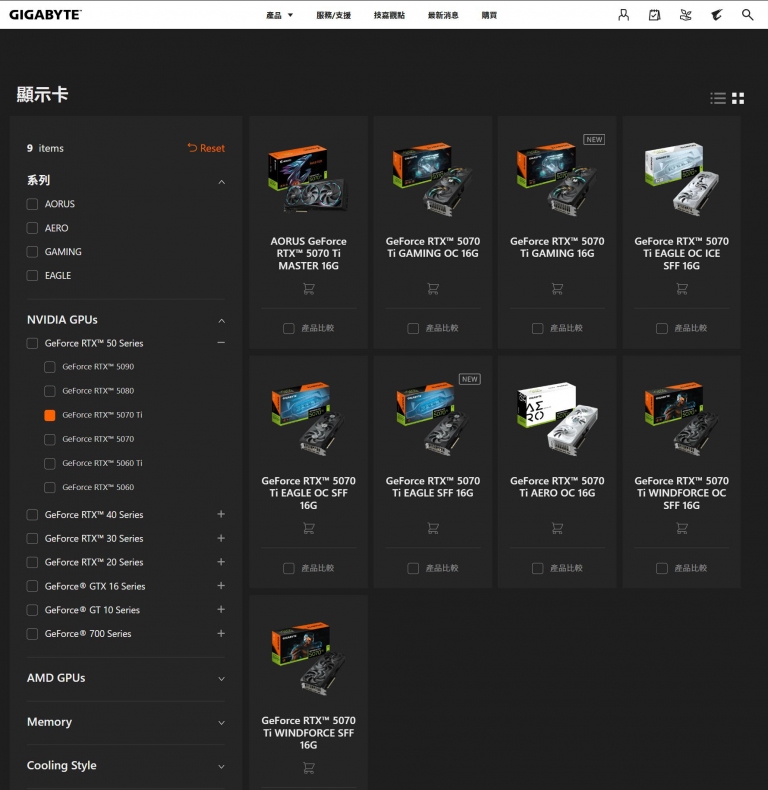This screenshot has height=790, width=768.
Task: Enable compare for AORUS RTX 5070 Ti MASTER
Action: (289, 328)
